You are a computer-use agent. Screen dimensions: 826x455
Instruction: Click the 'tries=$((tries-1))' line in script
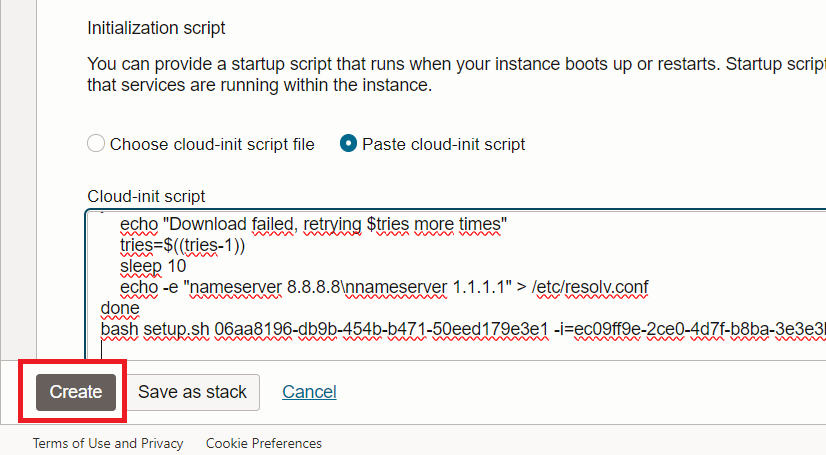[182, 246]
